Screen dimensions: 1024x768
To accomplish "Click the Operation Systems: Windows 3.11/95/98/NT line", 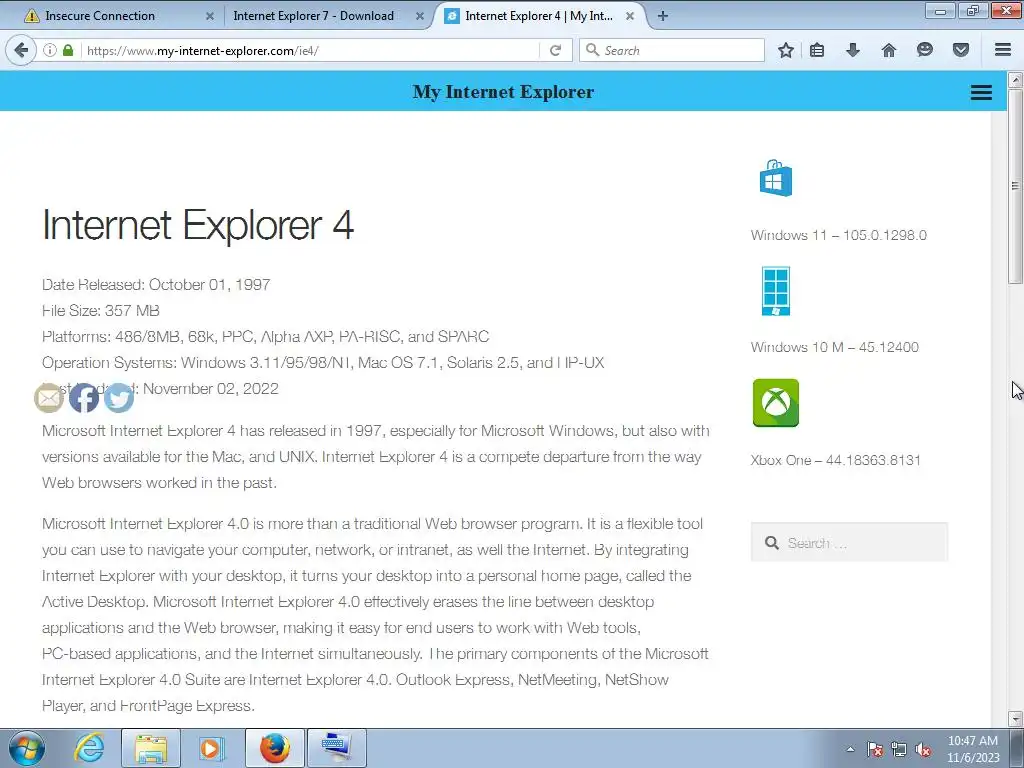I will (323, 362).
